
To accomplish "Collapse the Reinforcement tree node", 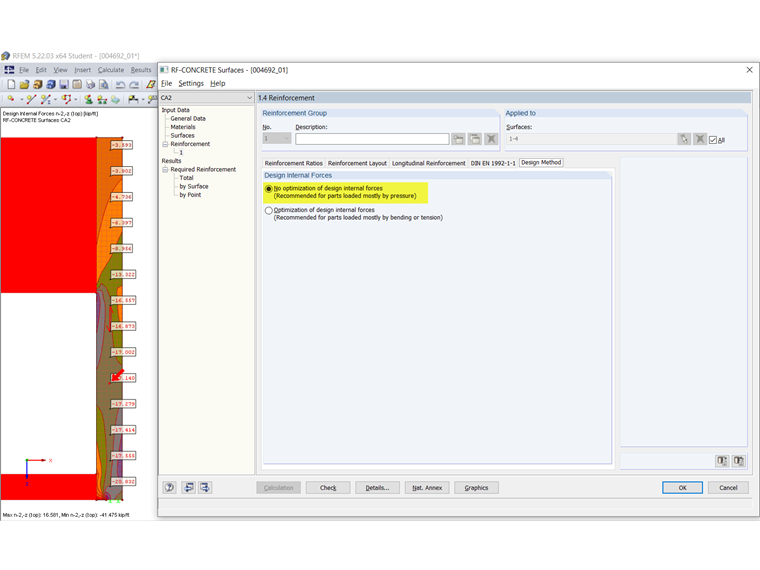I will pyautogui.click(x=165, y=144).
